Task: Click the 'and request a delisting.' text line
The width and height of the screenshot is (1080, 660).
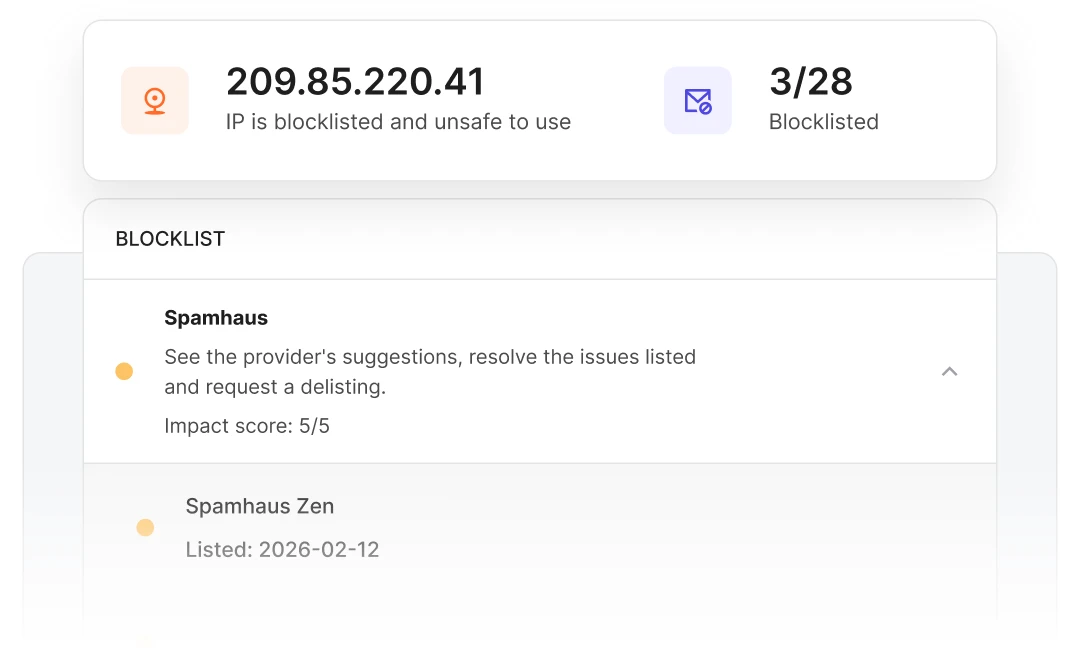Action: pyautogui.click(x=274, y=387)
